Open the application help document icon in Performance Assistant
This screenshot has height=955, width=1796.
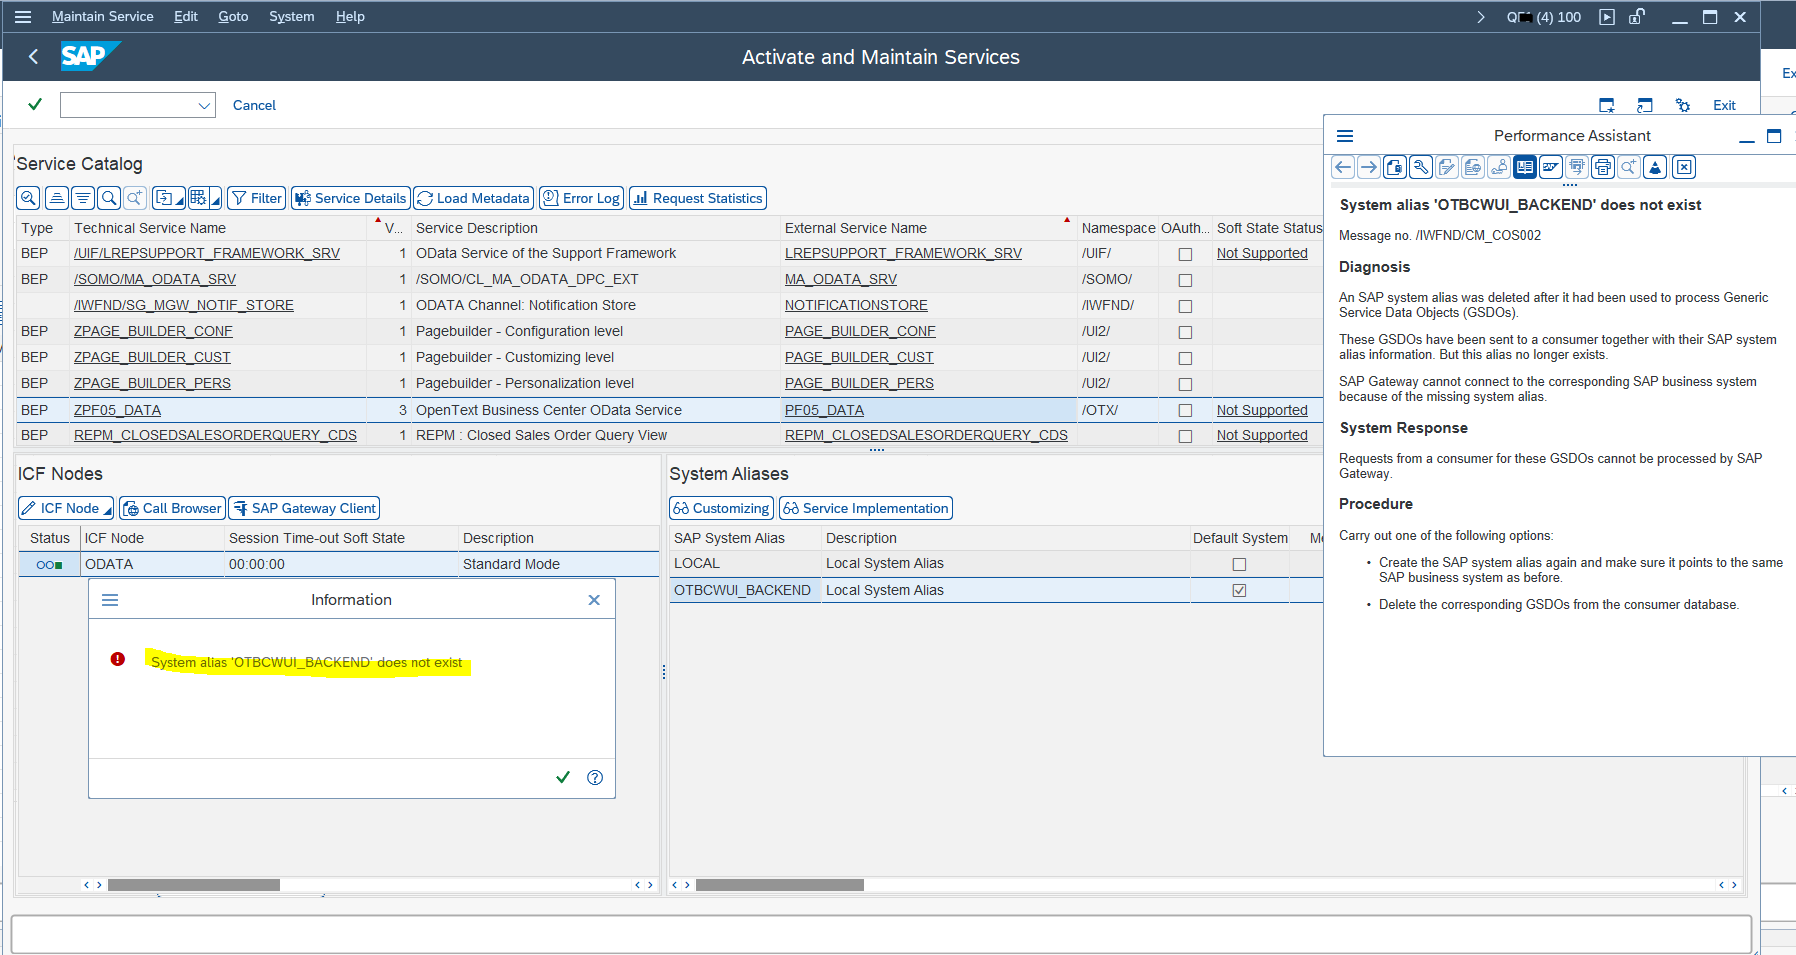pyautogui.click(x=1395, y=167)
